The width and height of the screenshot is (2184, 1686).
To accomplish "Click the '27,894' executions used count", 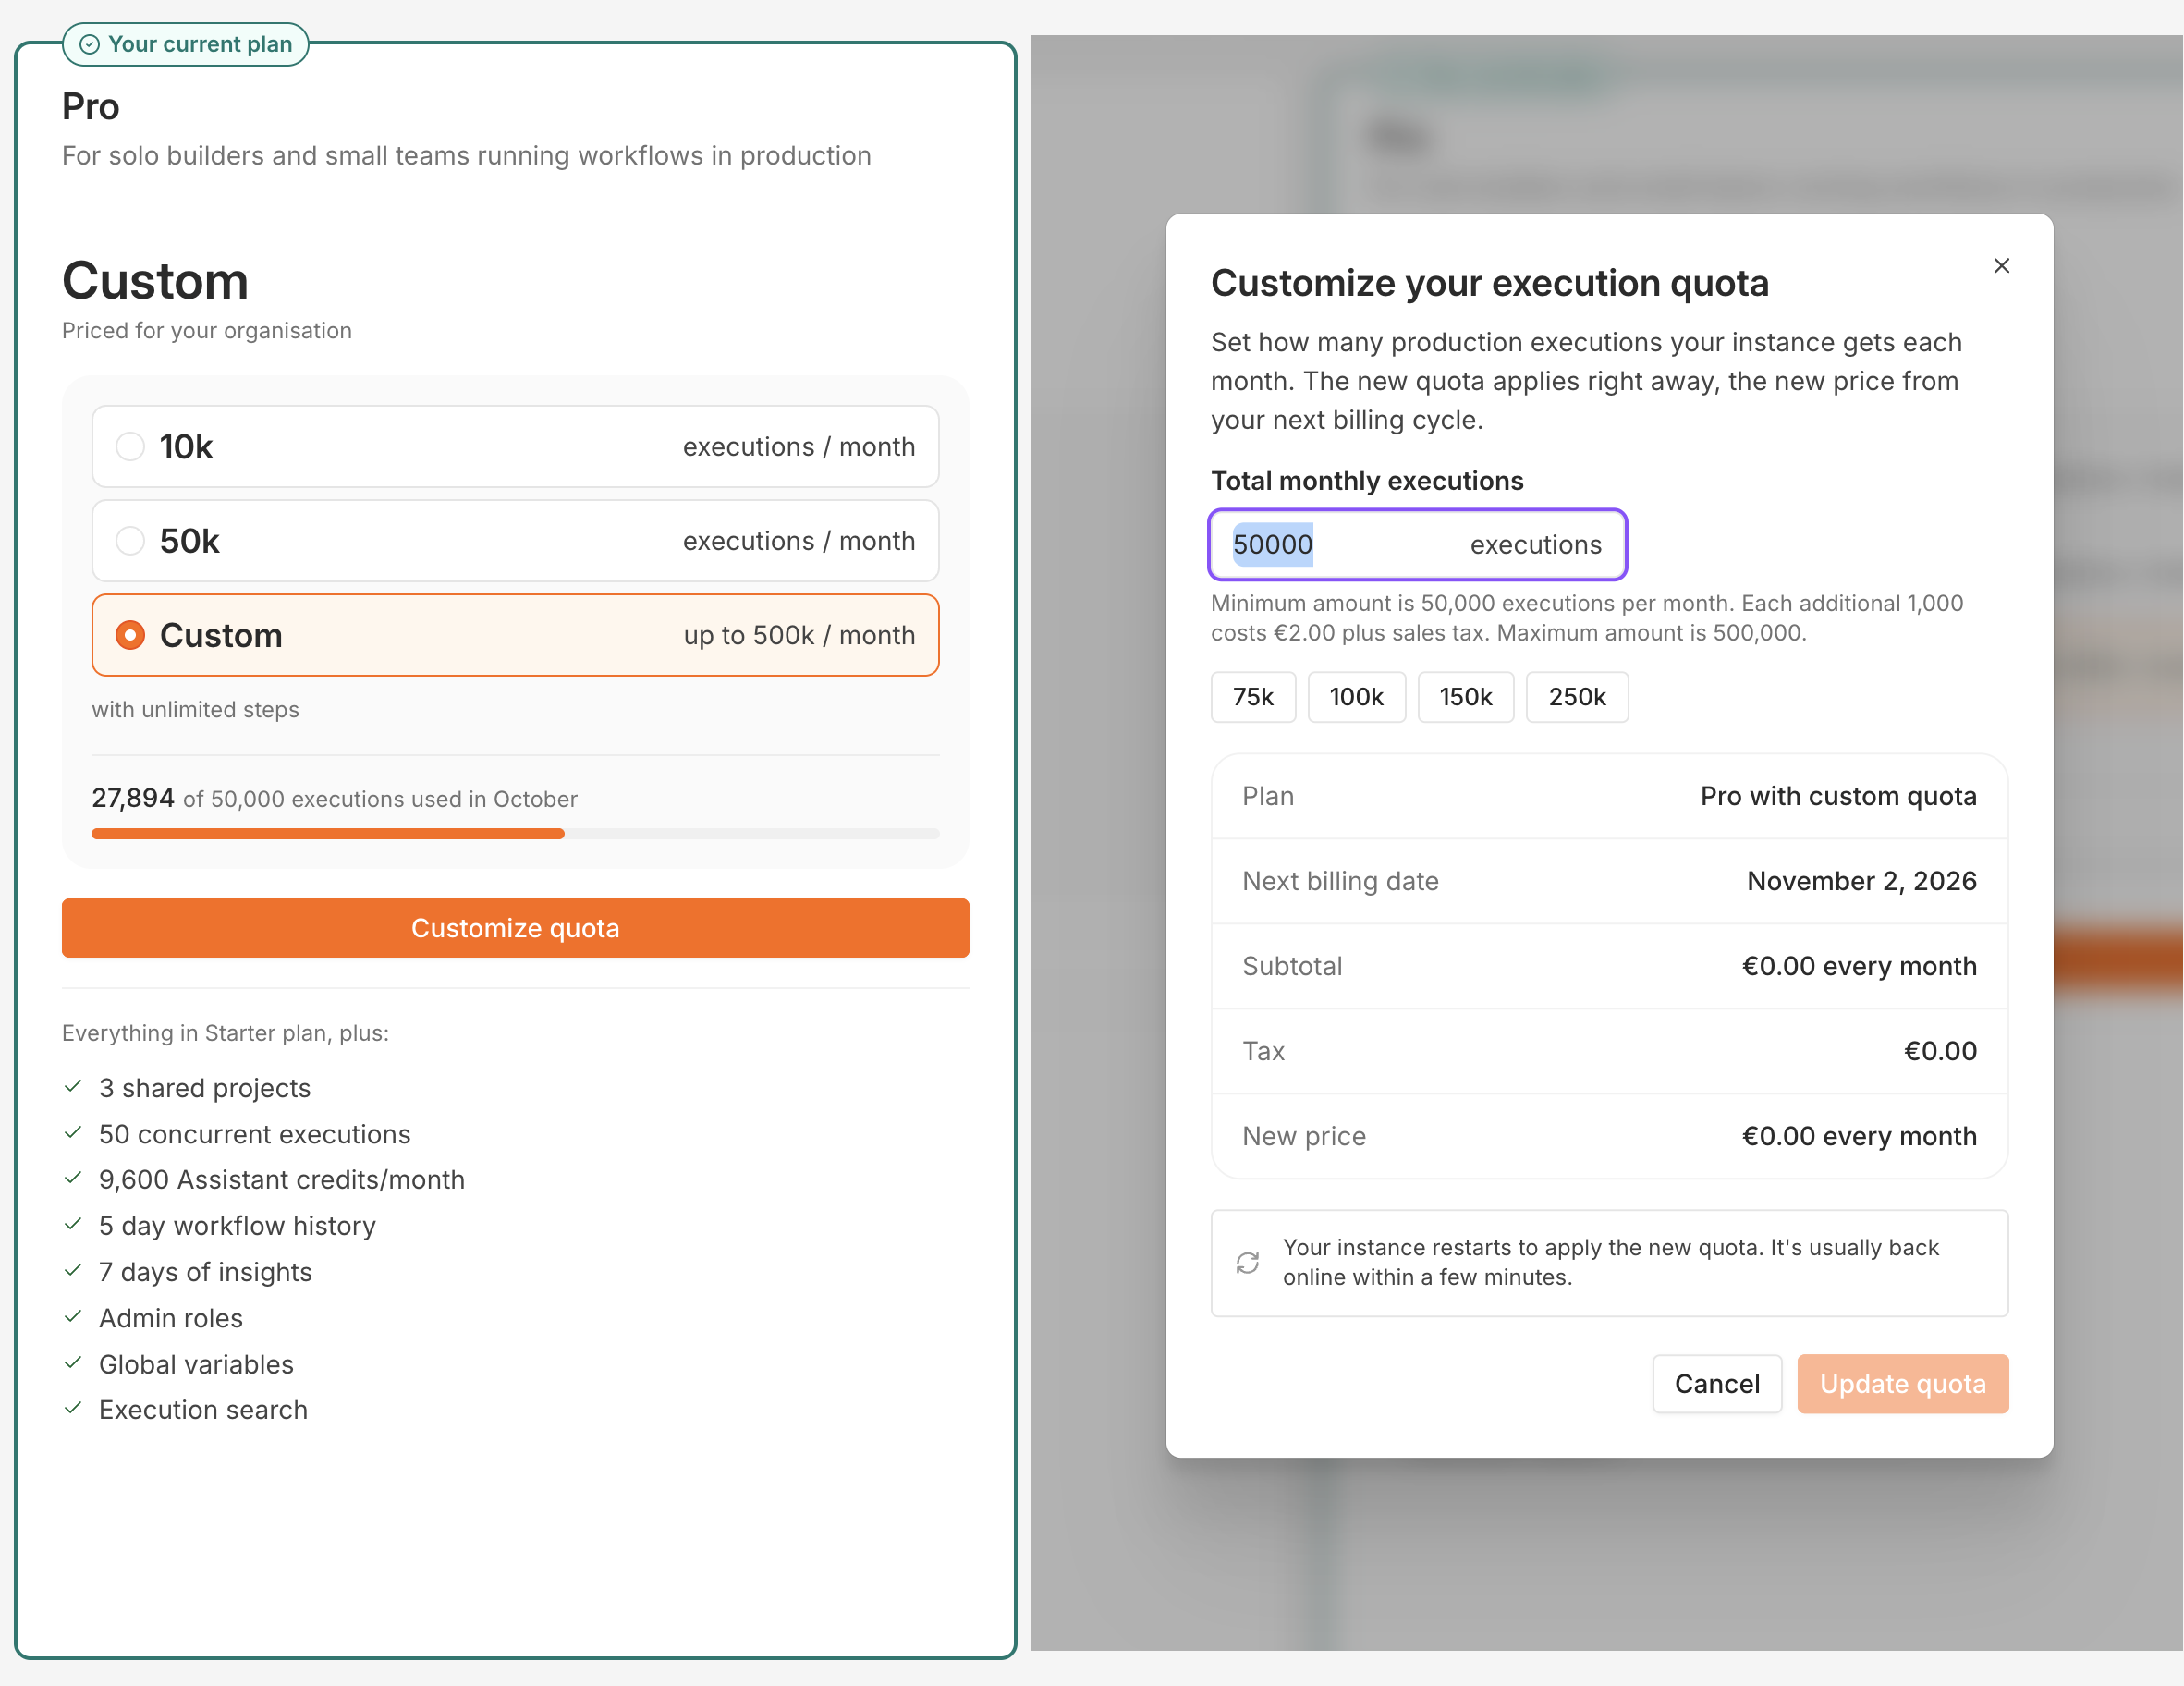I will pyautogui.click(x=133, y=798).
